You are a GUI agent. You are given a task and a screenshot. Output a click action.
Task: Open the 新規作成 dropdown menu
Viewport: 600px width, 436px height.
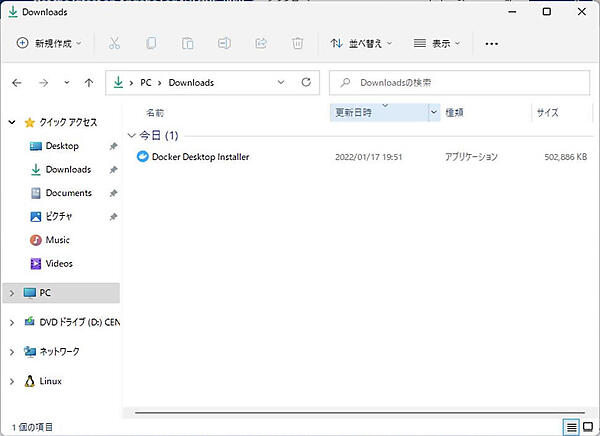(49, 43)
